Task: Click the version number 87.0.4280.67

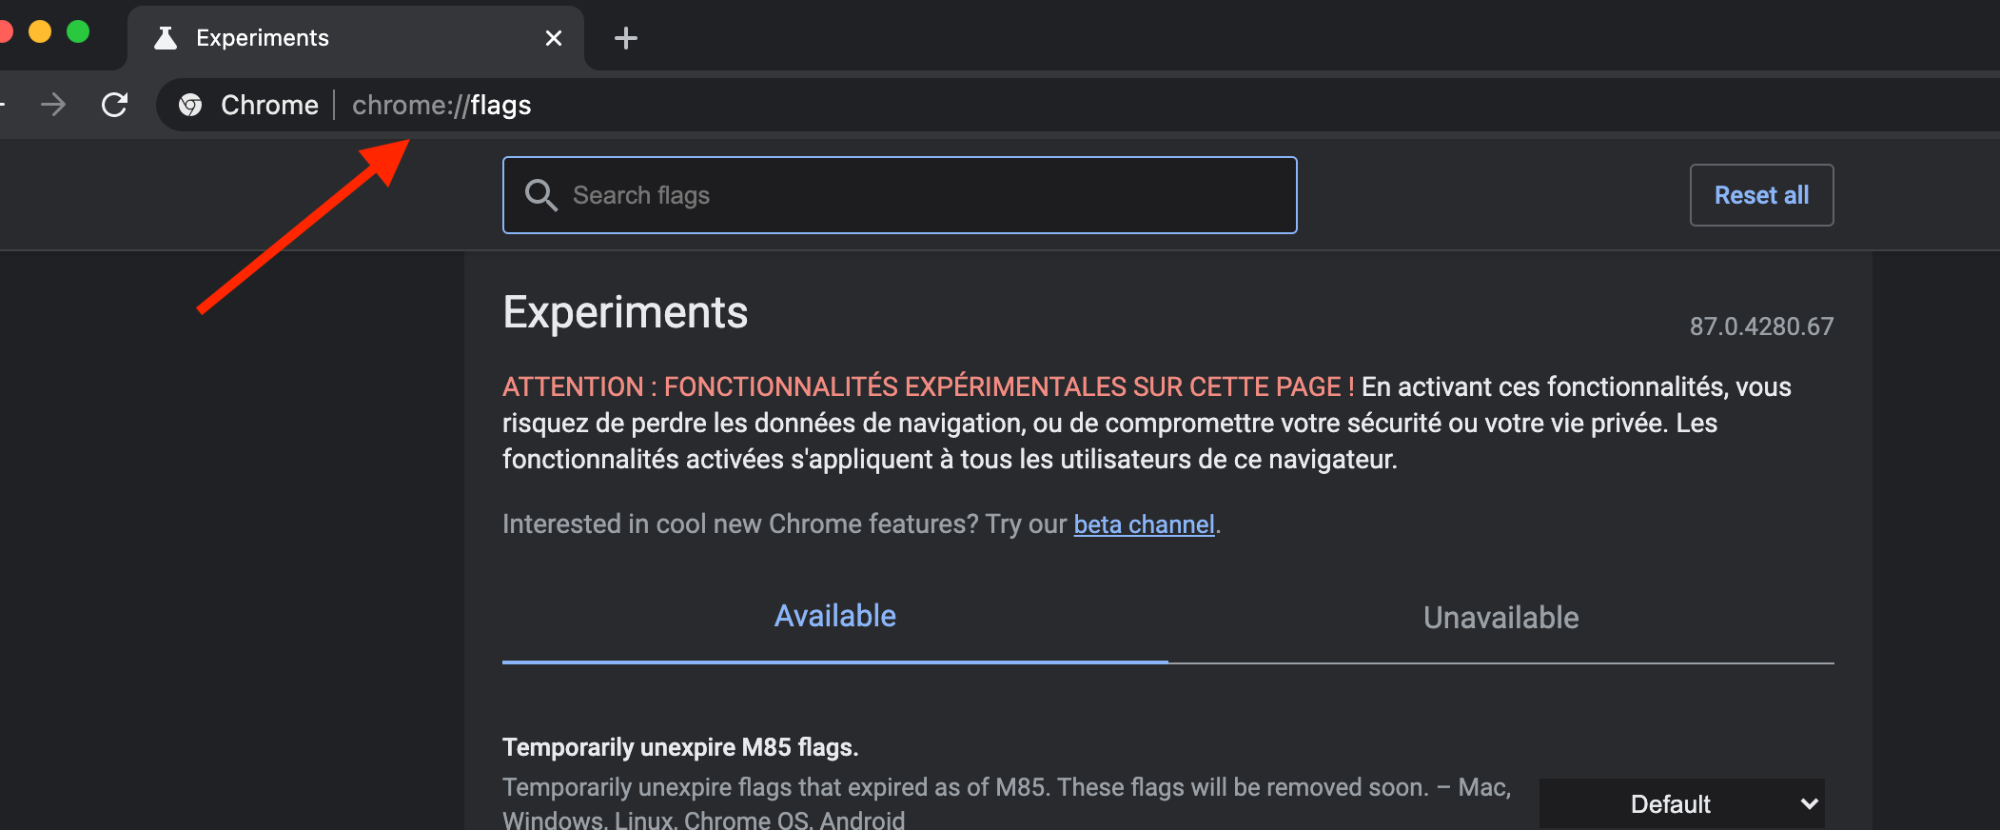Action: pyautogui.click(x=1761, y=326)
